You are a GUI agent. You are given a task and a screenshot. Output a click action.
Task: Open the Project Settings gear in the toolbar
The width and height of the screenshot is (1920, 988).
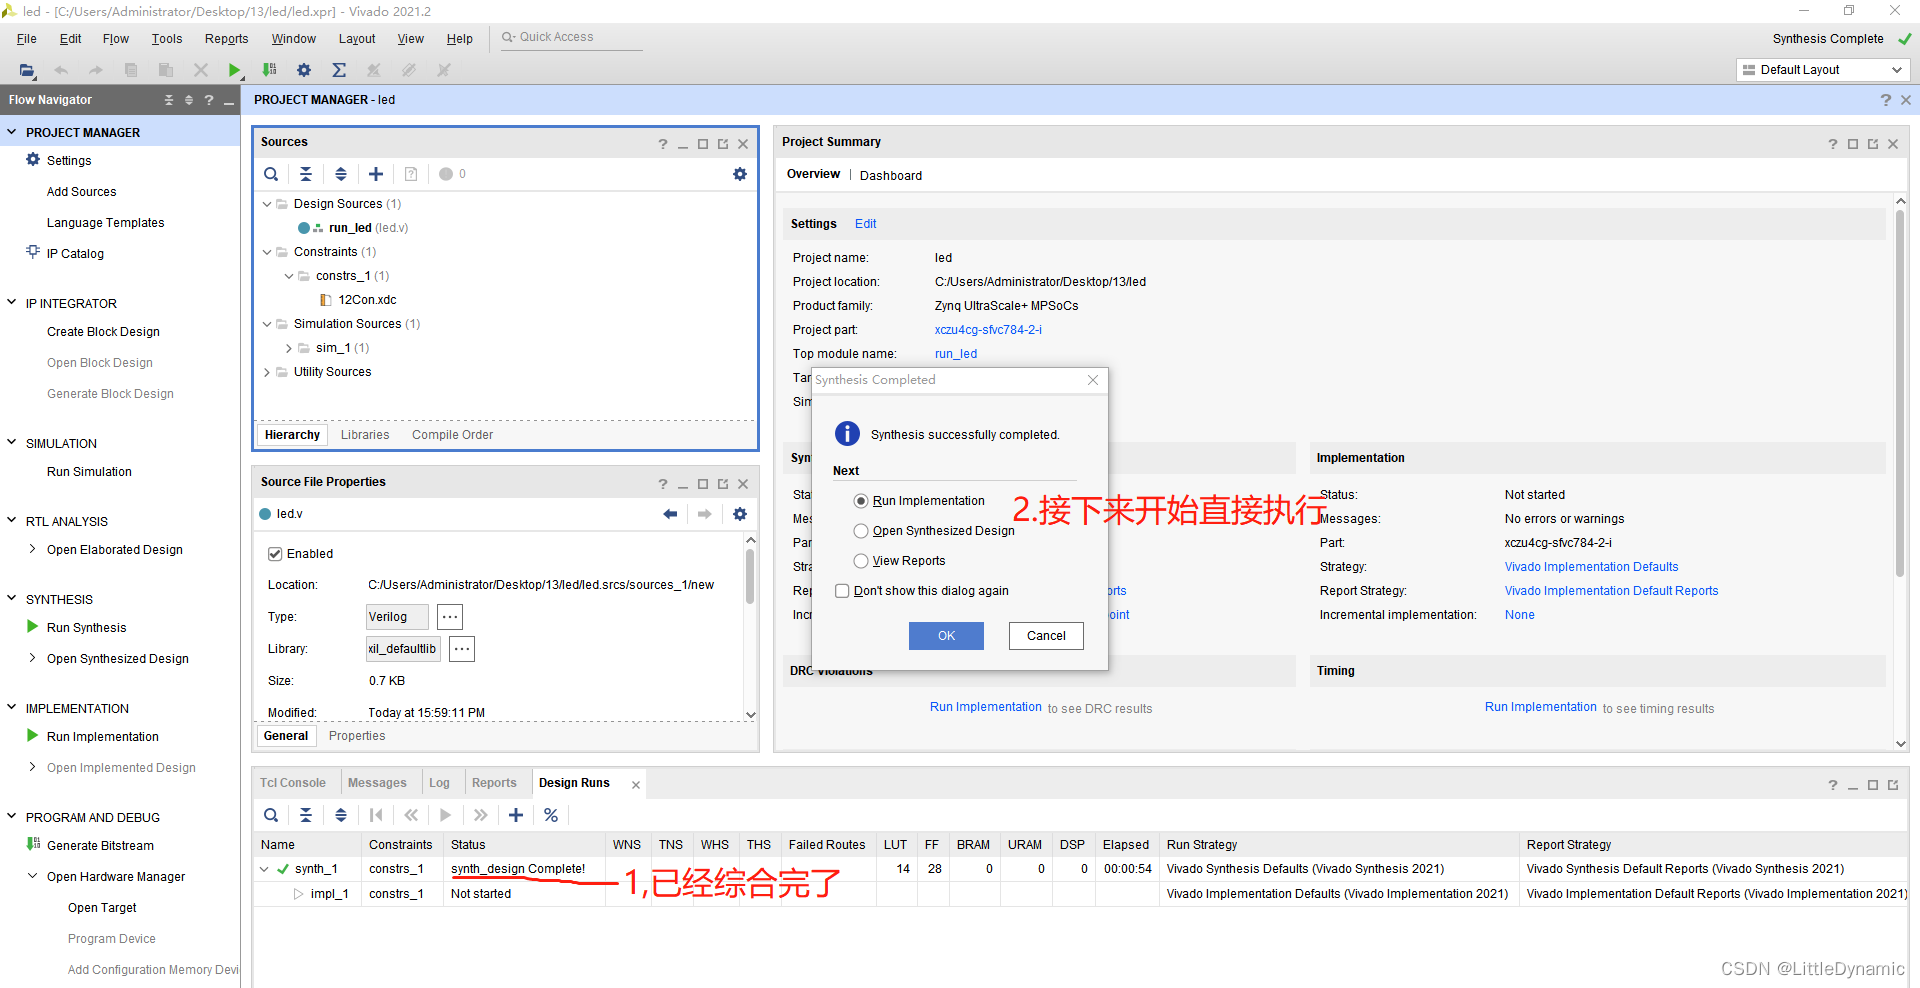point(304,70)
